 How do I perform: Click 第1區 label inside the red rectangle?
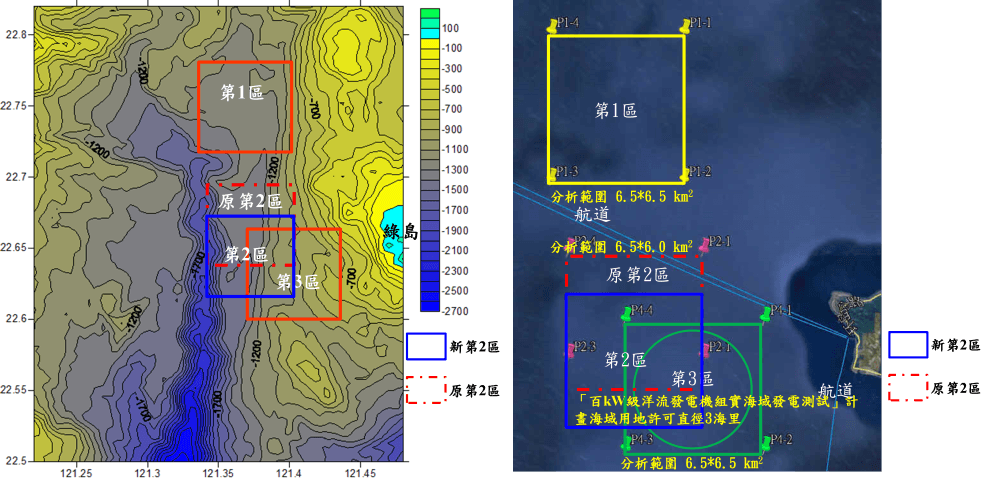tap(242, 93)
